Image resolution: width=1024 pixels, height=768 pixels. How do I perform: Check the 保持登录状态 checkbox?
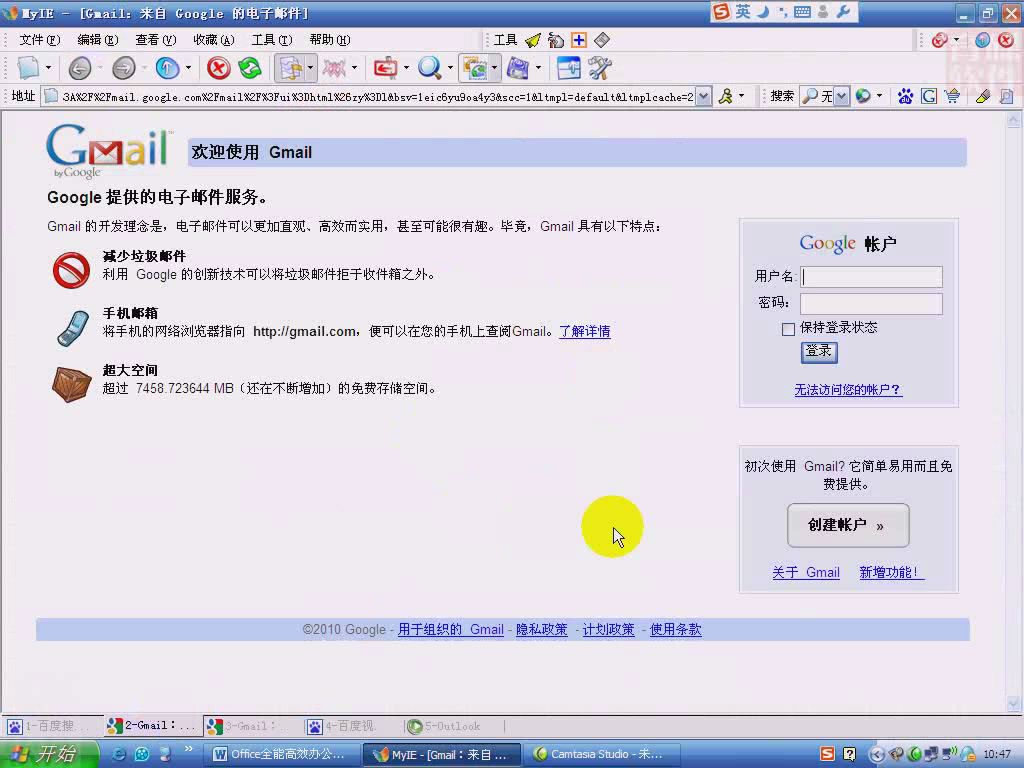pyautogui.click(x=788, y=329)
